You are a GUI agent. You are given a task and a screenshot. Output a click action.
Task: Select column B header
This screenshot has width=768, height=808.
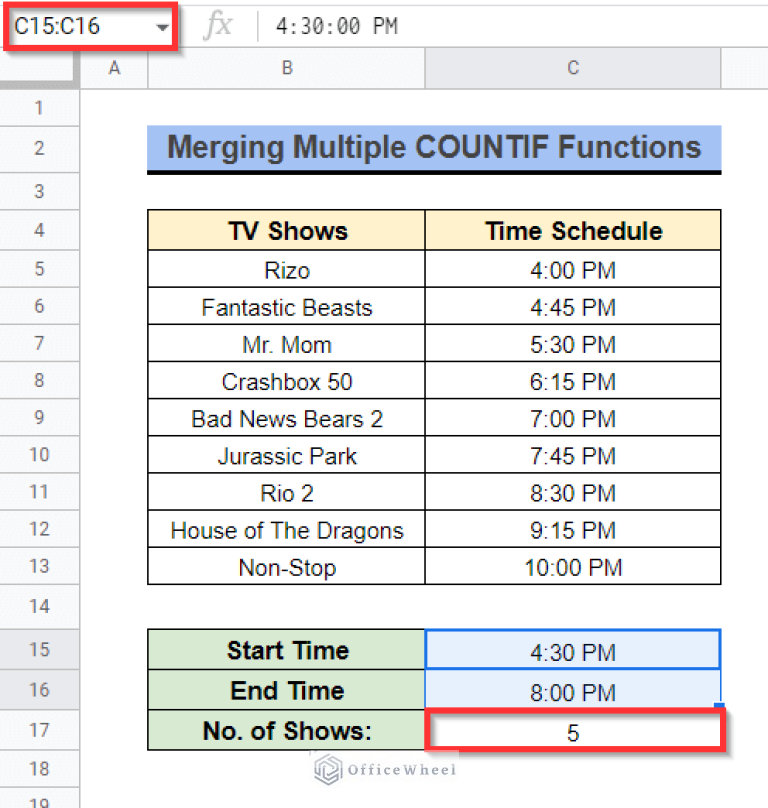click(x=286, y=68)
